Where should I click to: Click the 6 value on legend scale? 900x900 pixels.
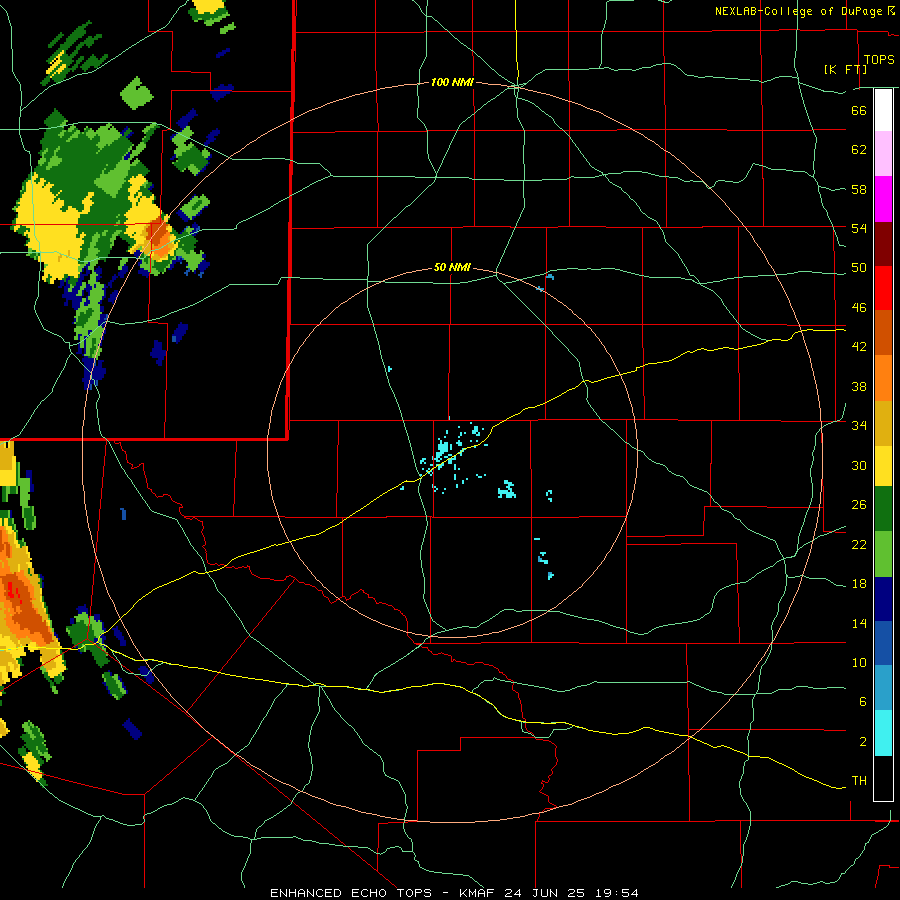(862, 702)
